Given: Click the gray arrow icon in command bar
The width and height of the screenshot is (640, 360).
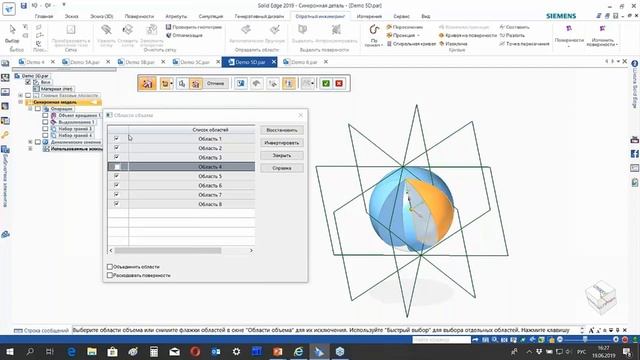Looking at the screenshot, I should [256, 84].
